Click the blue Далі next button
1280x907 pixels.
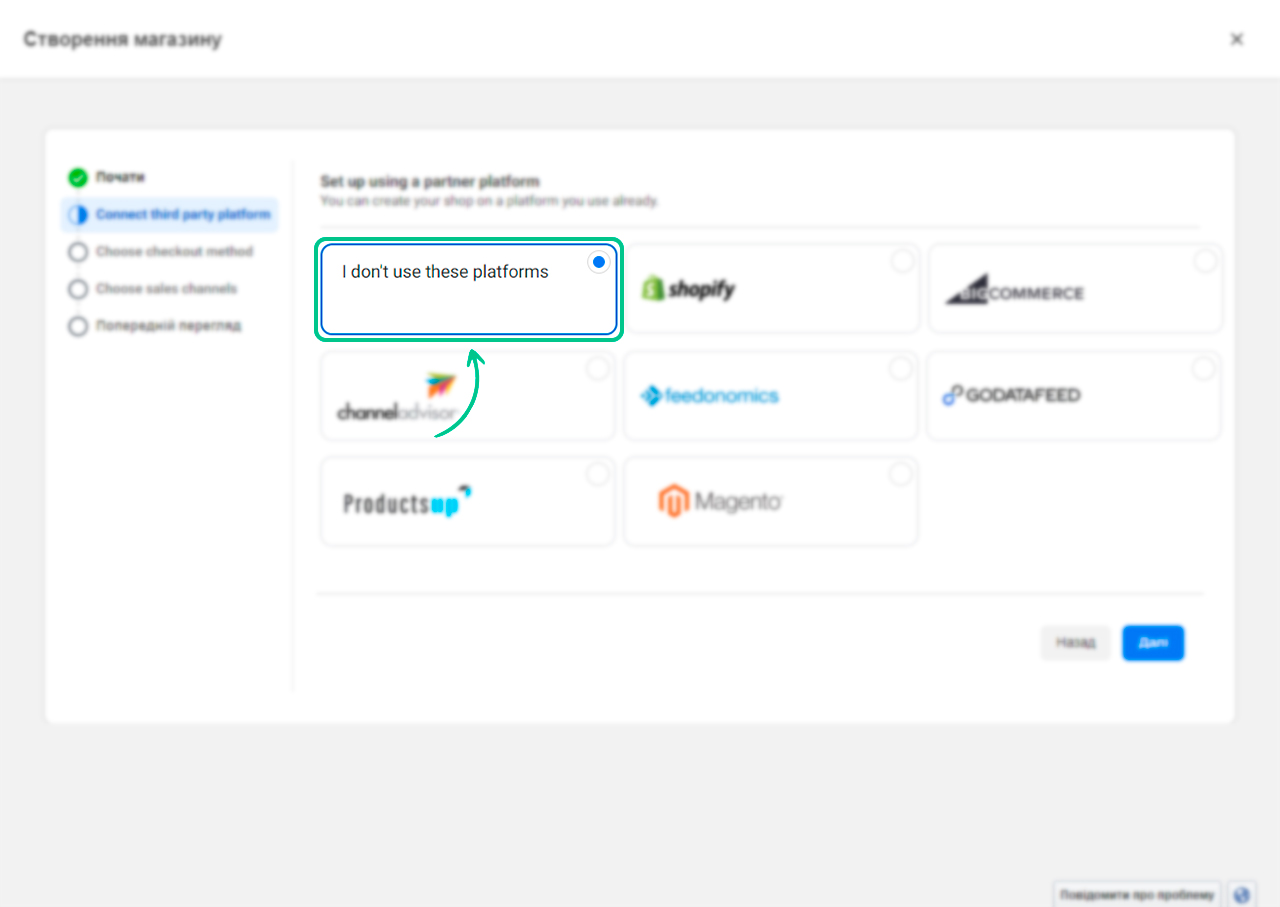(1153, 643)
